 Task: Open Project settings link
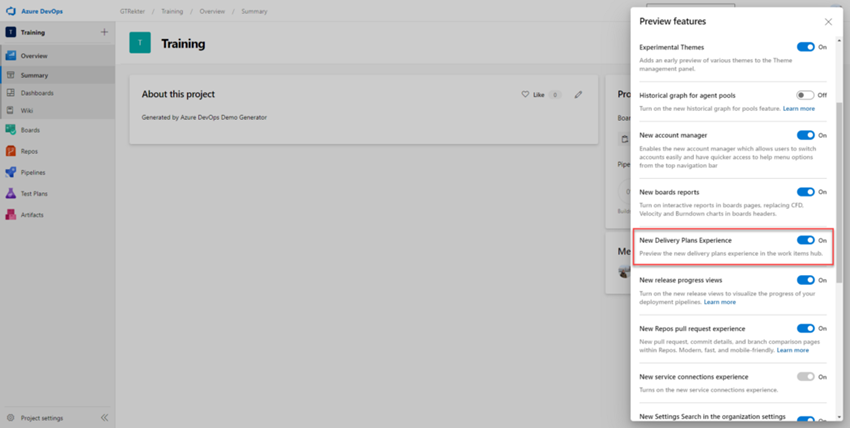[42, 418]
